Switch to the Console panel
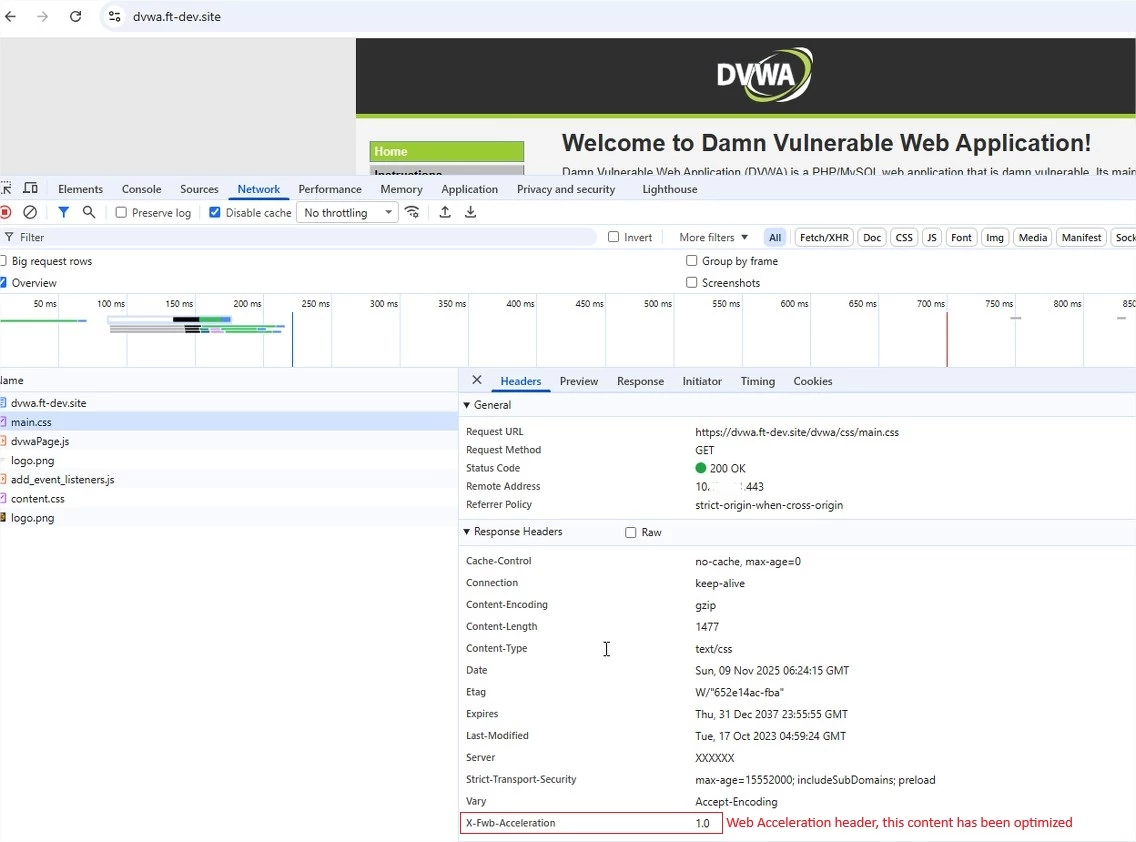The image size is (1136, 842). click(141, 189)
